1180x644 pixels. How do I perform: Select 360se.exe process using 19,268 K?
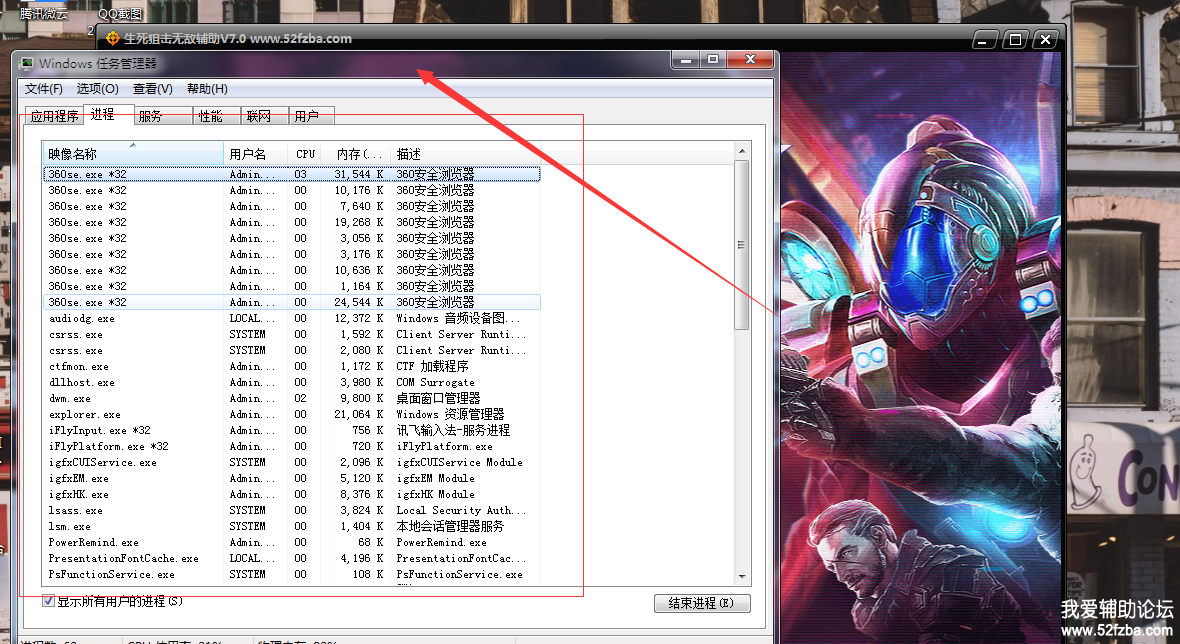click(292, 222)
